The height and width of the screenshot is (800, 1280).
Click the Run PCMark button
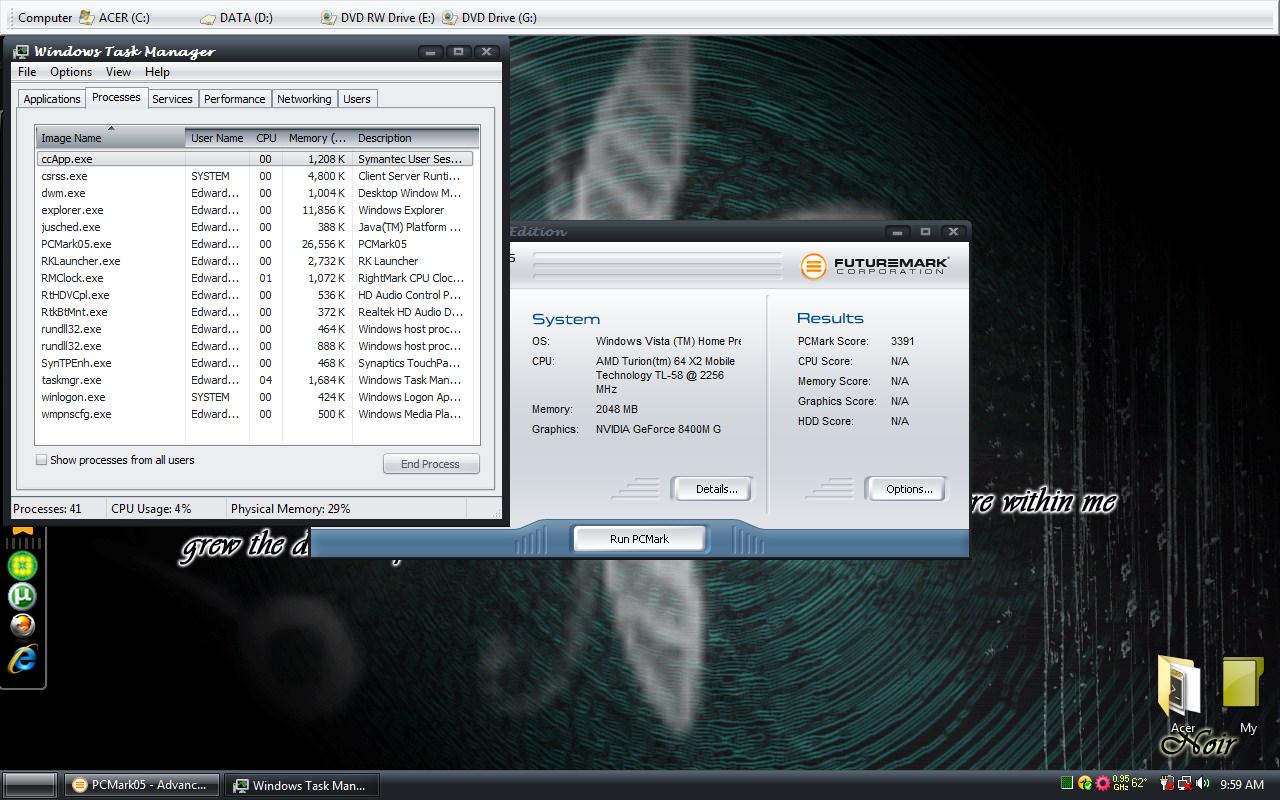click(x=639, y=539)
